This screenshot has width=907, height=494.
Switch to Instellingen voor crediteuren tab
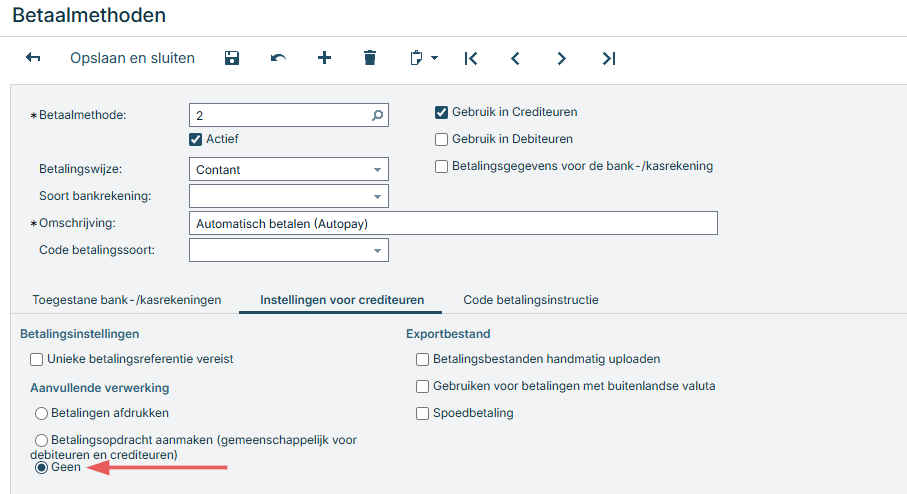point(342,300)
